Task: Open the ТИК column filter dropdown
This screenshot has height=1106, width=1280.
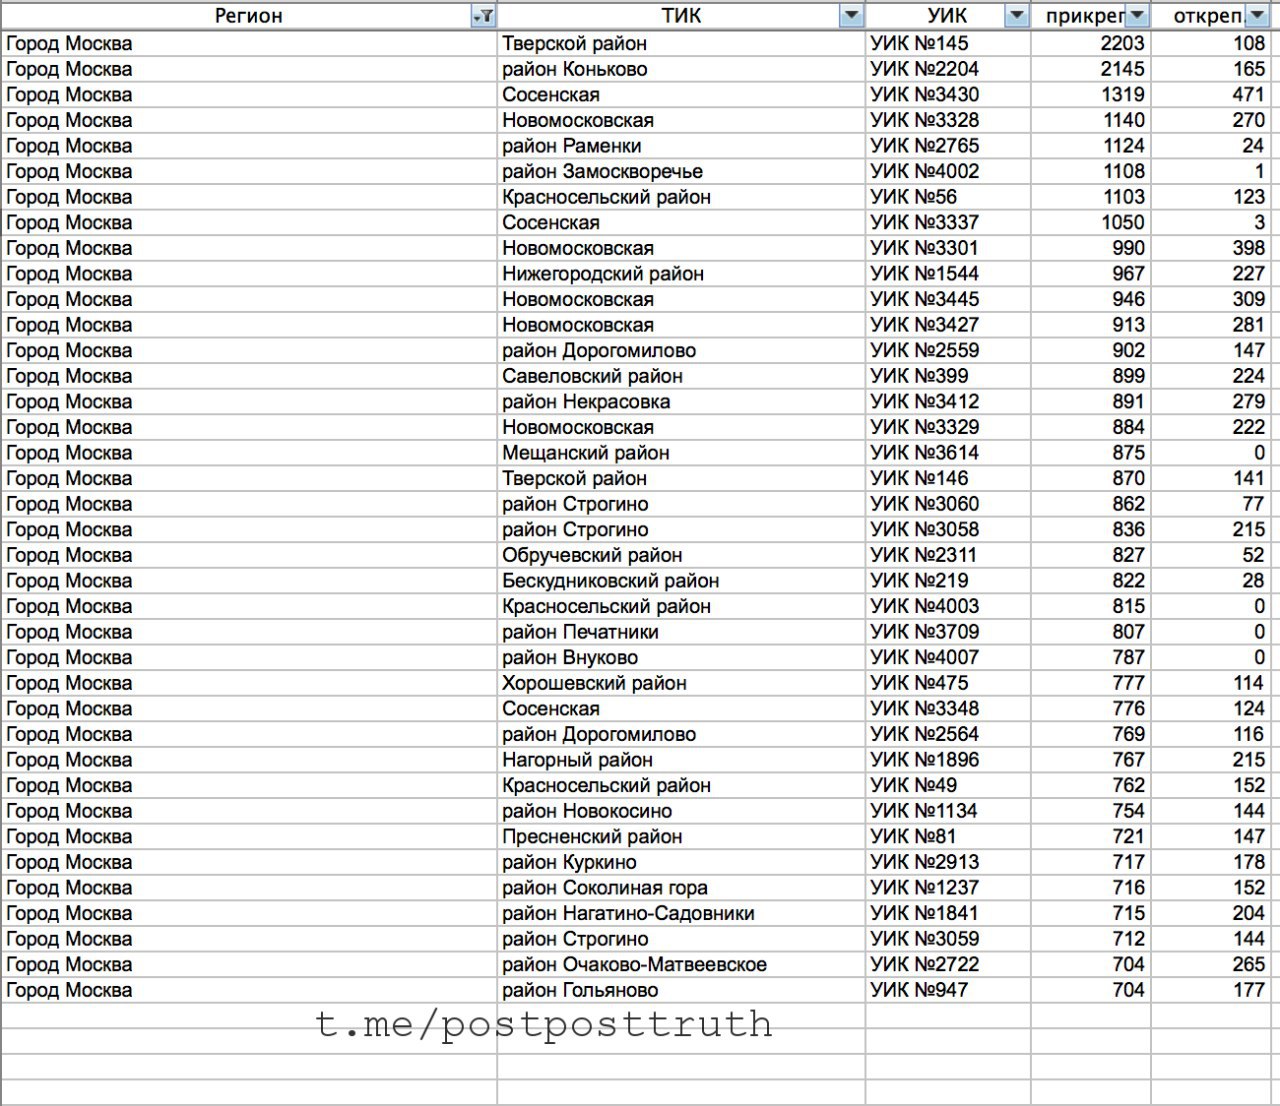Action: 851,15
